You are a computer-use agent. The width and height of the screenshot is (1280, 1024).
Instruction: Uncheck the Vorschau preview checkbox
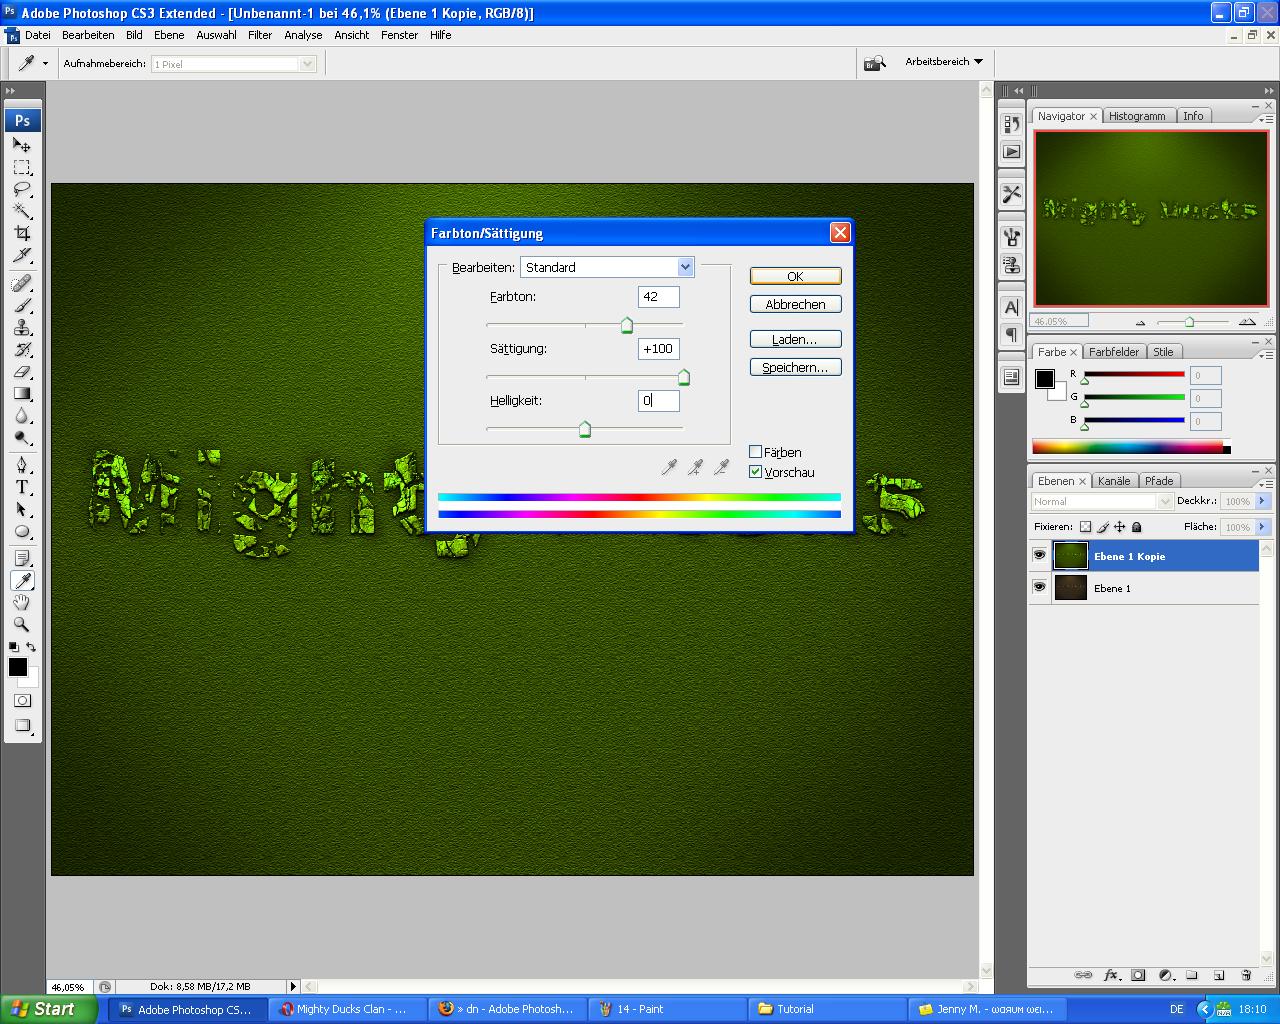pos(756,472)
